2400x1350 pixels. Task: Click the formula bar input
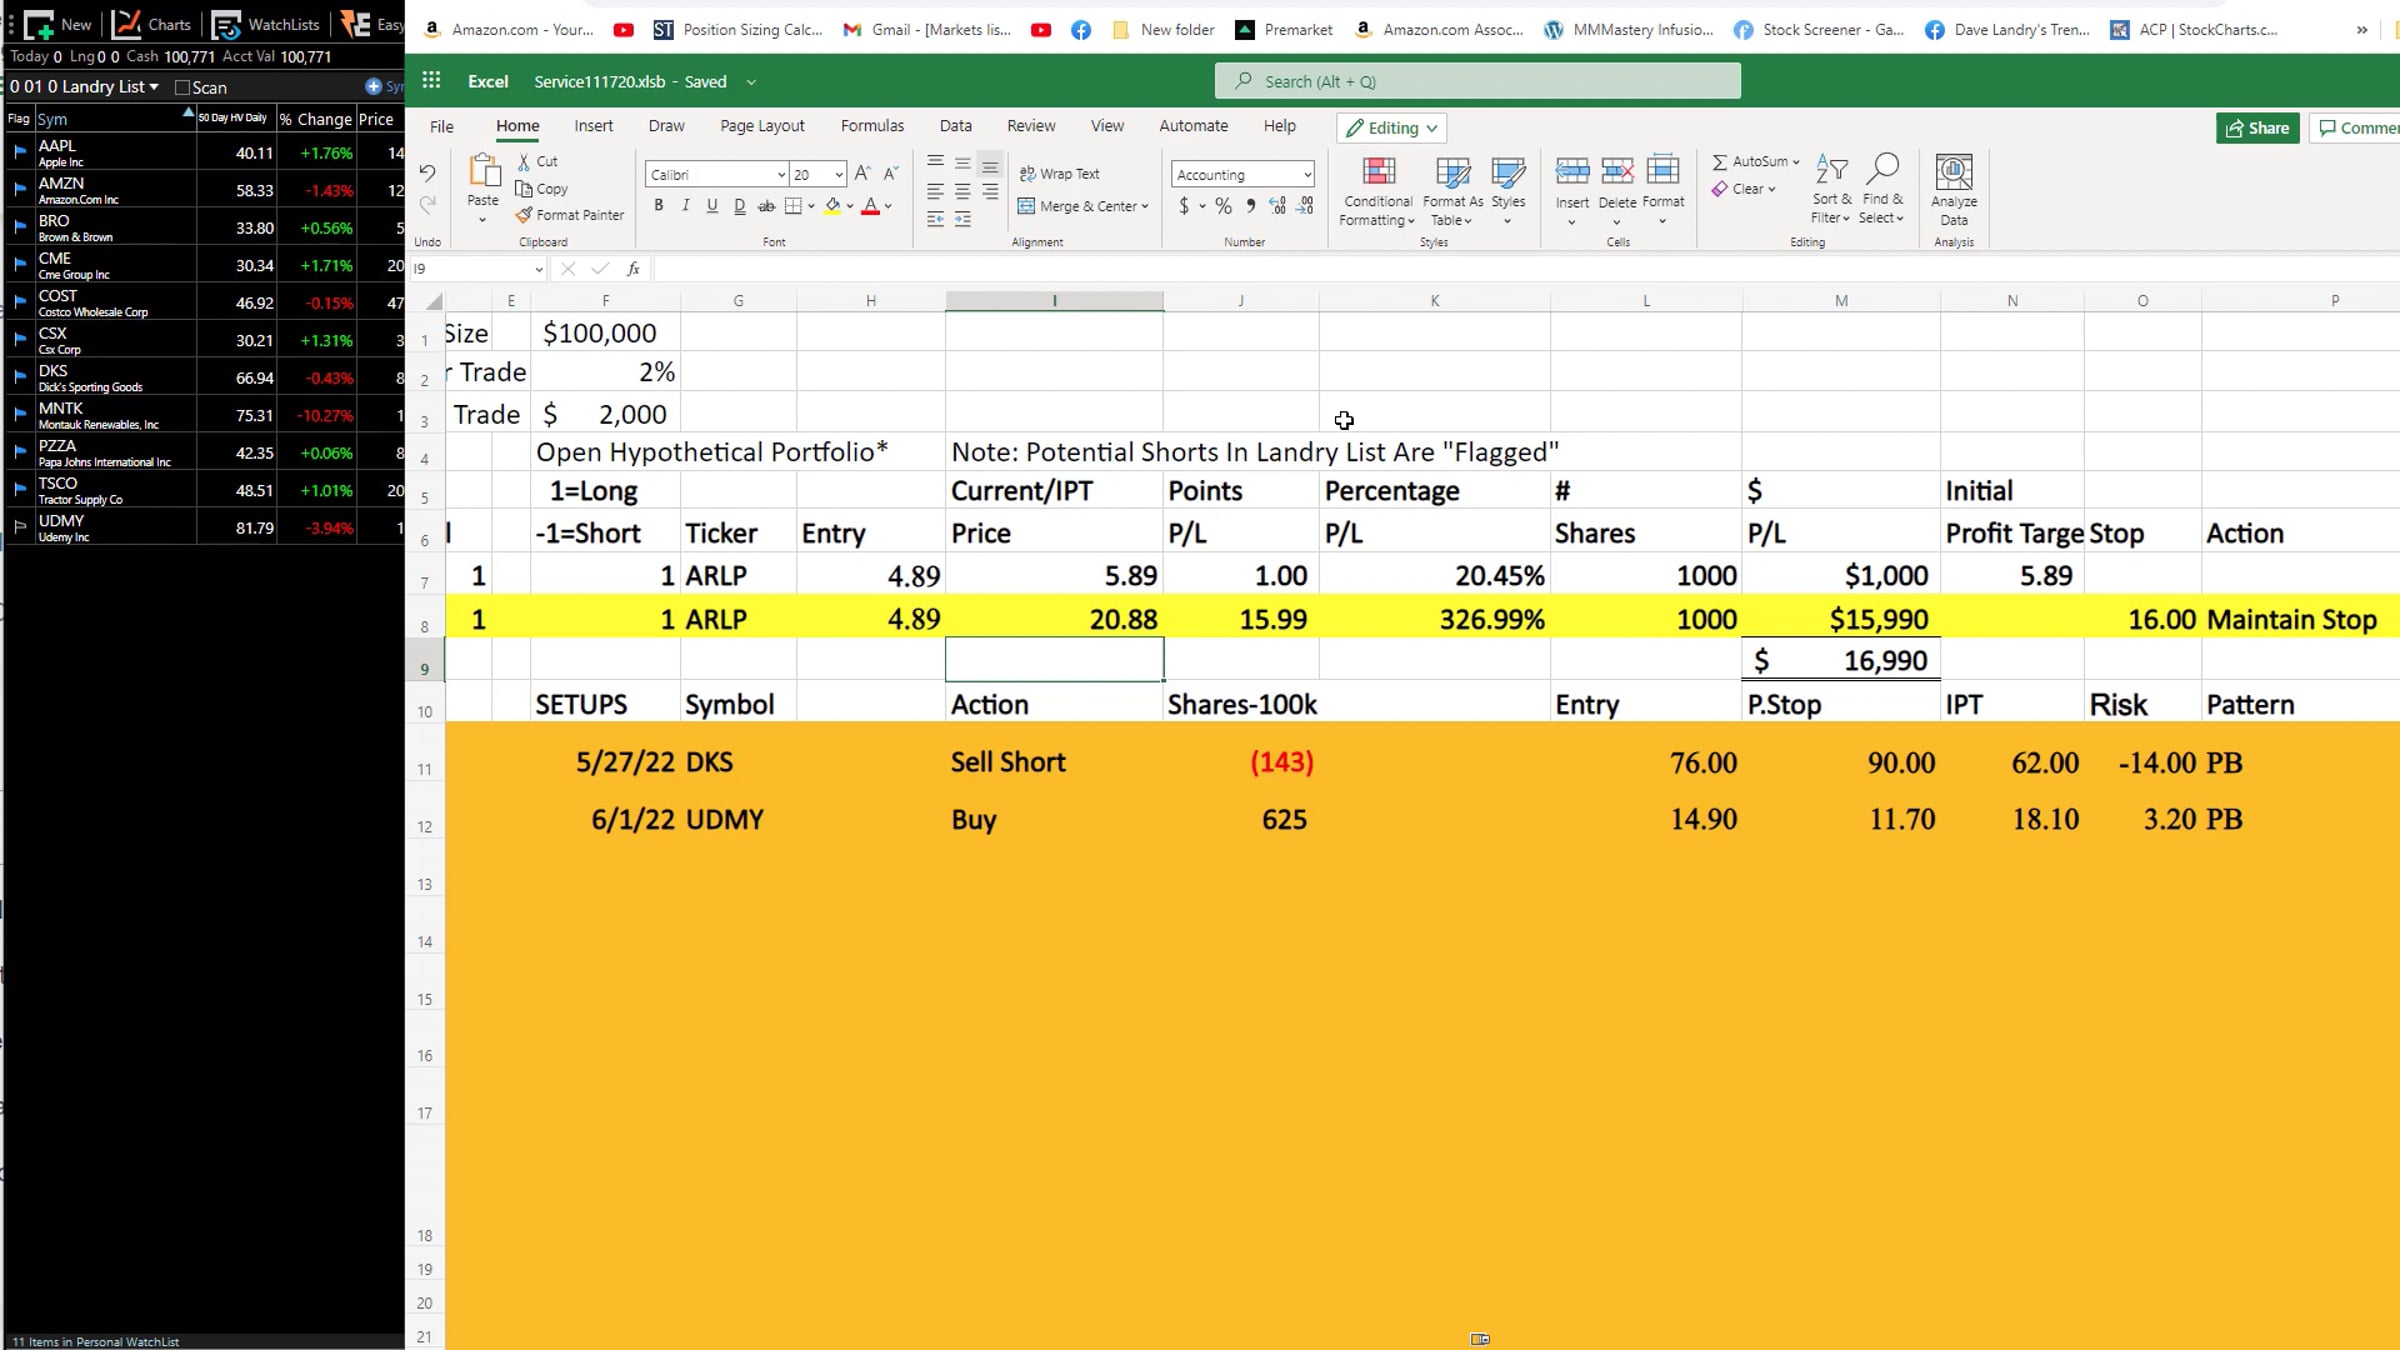[x=1525, y=269]
